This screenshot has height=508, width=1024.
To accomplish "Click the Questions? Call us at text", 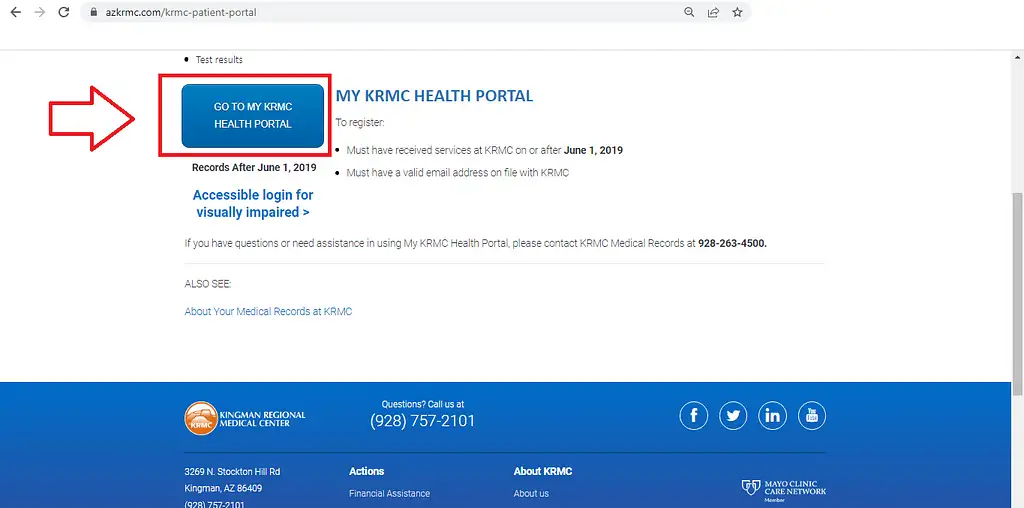I will (x=423, y=404).
